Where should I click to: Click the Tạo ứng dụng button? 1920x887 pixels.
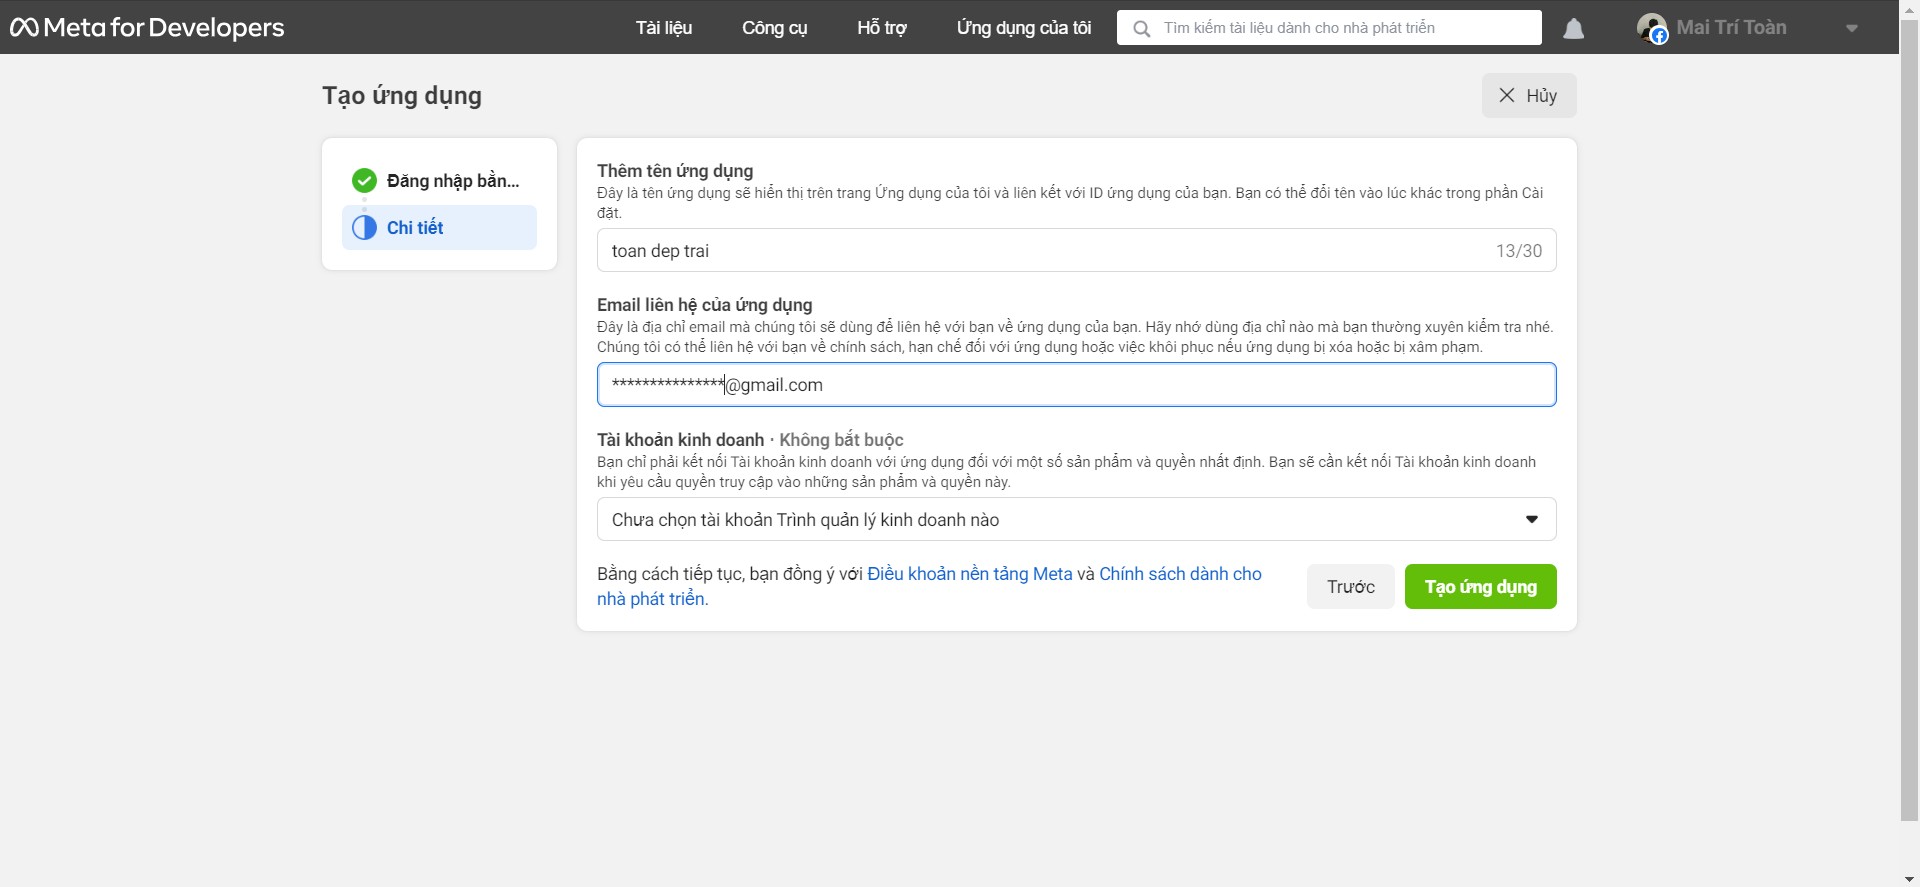(x=1480, y=587)
